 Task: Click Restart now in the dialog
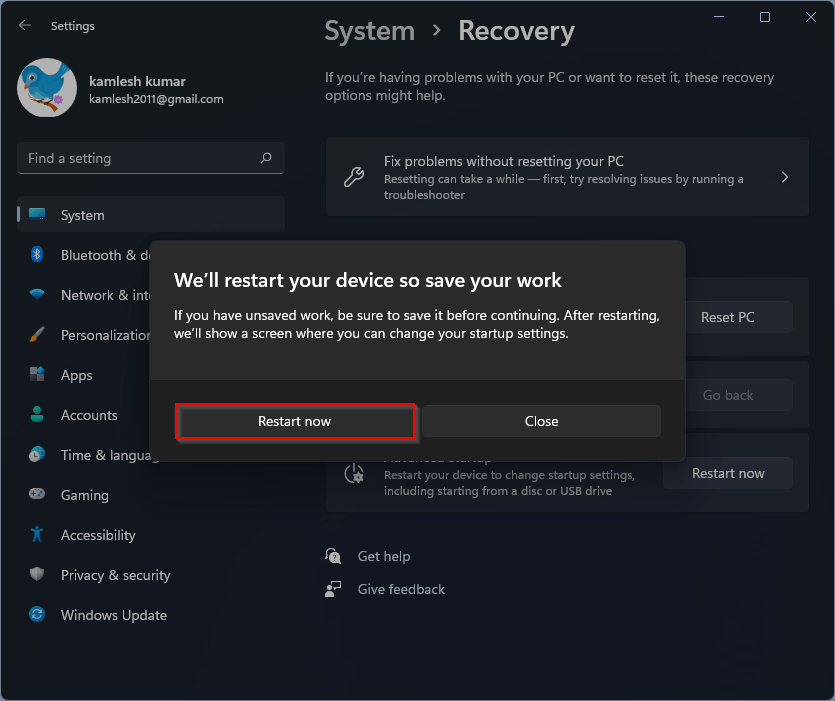point(295,421)
